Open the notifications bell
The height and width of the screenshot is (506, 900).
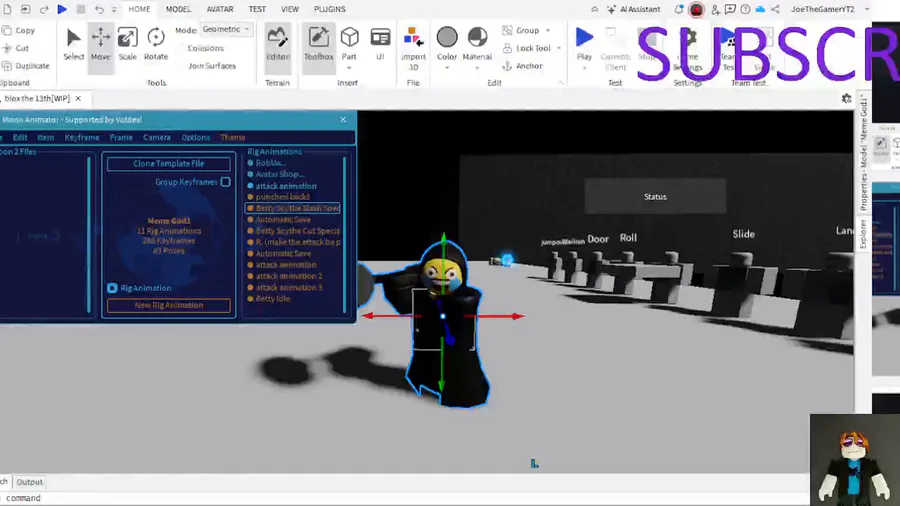(x=679, y=9)
